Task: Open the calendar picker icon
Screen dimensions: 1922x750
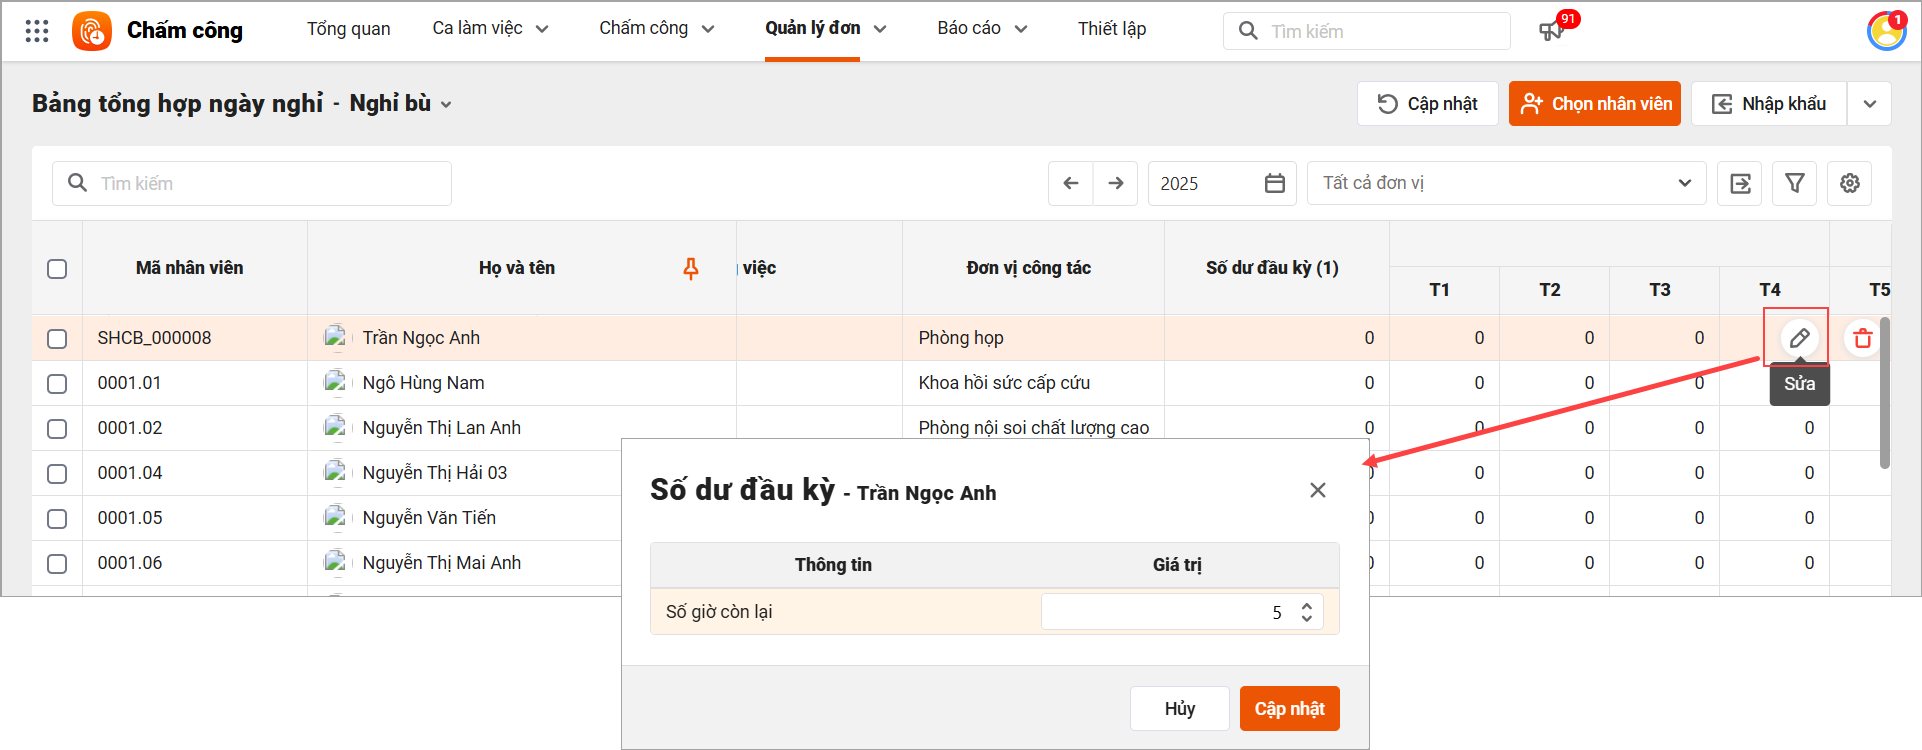Action: tap(1275, 183)
